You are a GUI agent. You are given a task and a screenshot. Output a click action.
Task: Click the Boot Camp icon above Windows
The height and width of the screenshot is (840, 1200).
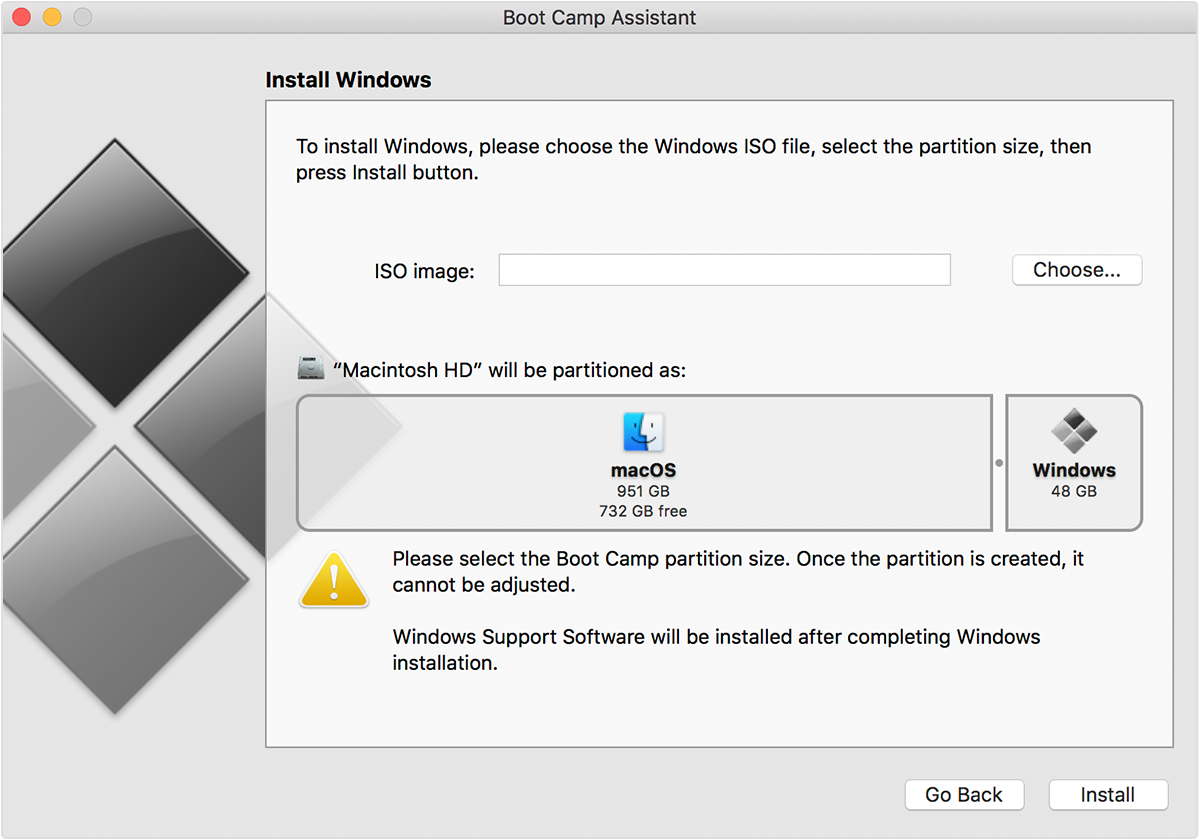1074,431
